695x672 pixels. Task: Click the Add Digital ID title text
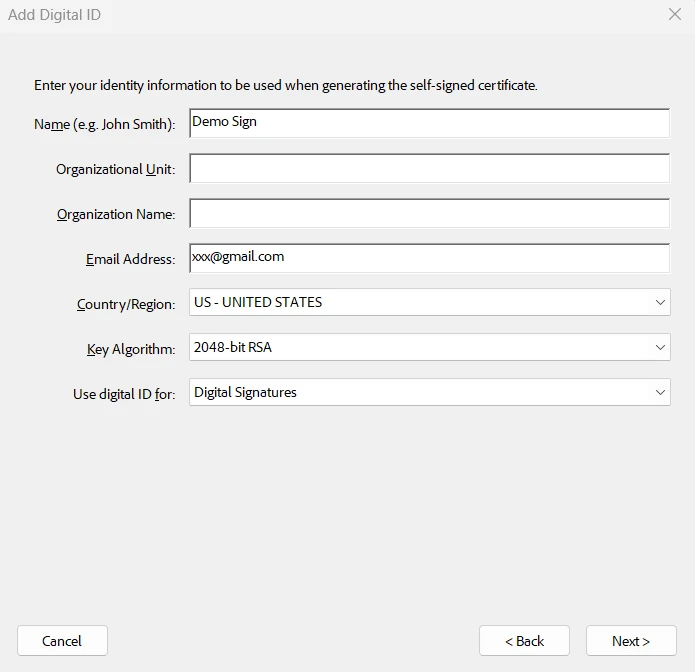click(55, 15)
